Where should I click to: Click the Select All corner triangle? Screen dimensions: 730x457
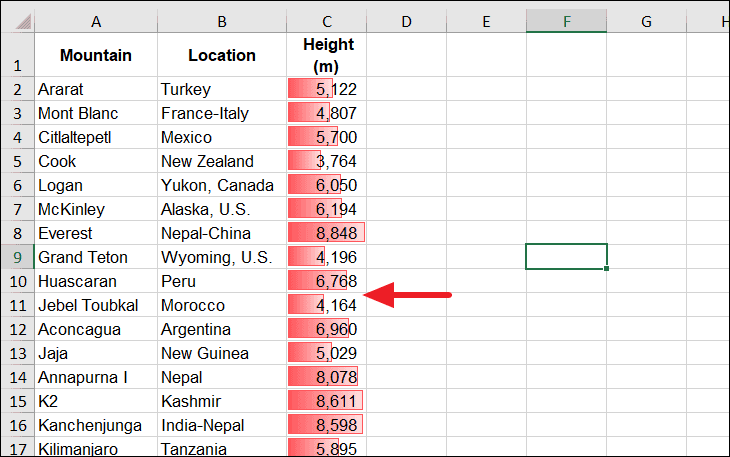[x=23, y=21]
